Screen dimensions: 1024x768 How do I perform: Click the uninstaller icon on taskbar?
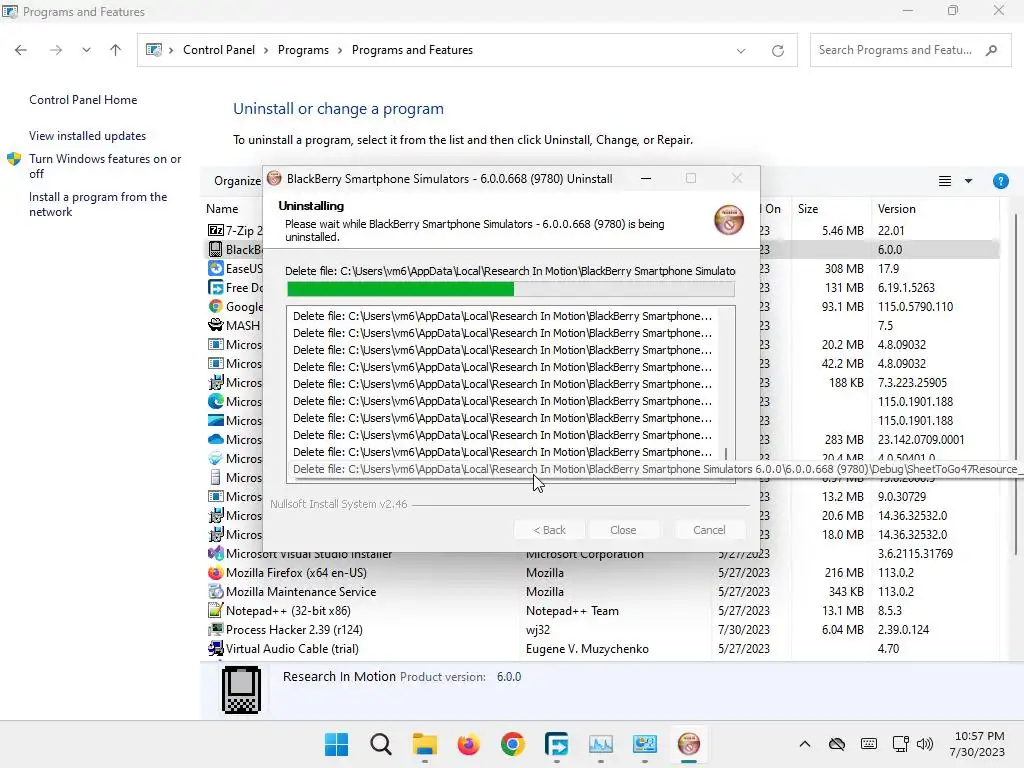point(688,744)
